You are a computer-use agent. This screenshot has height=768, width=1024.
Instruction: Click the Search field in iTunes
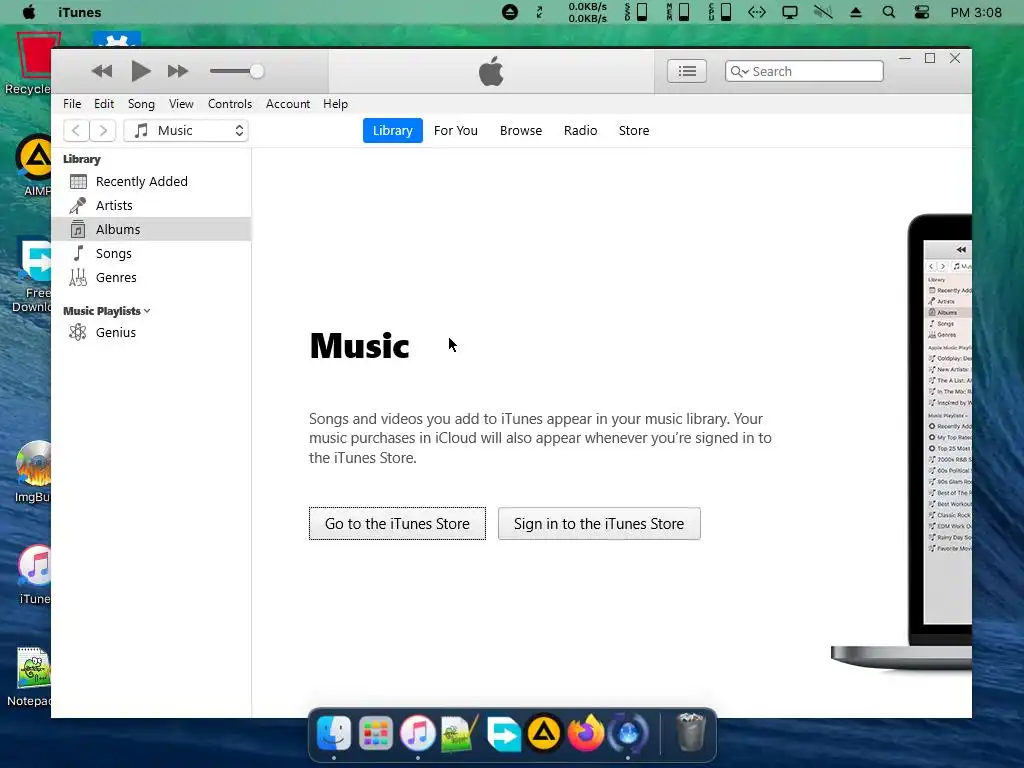804,71
